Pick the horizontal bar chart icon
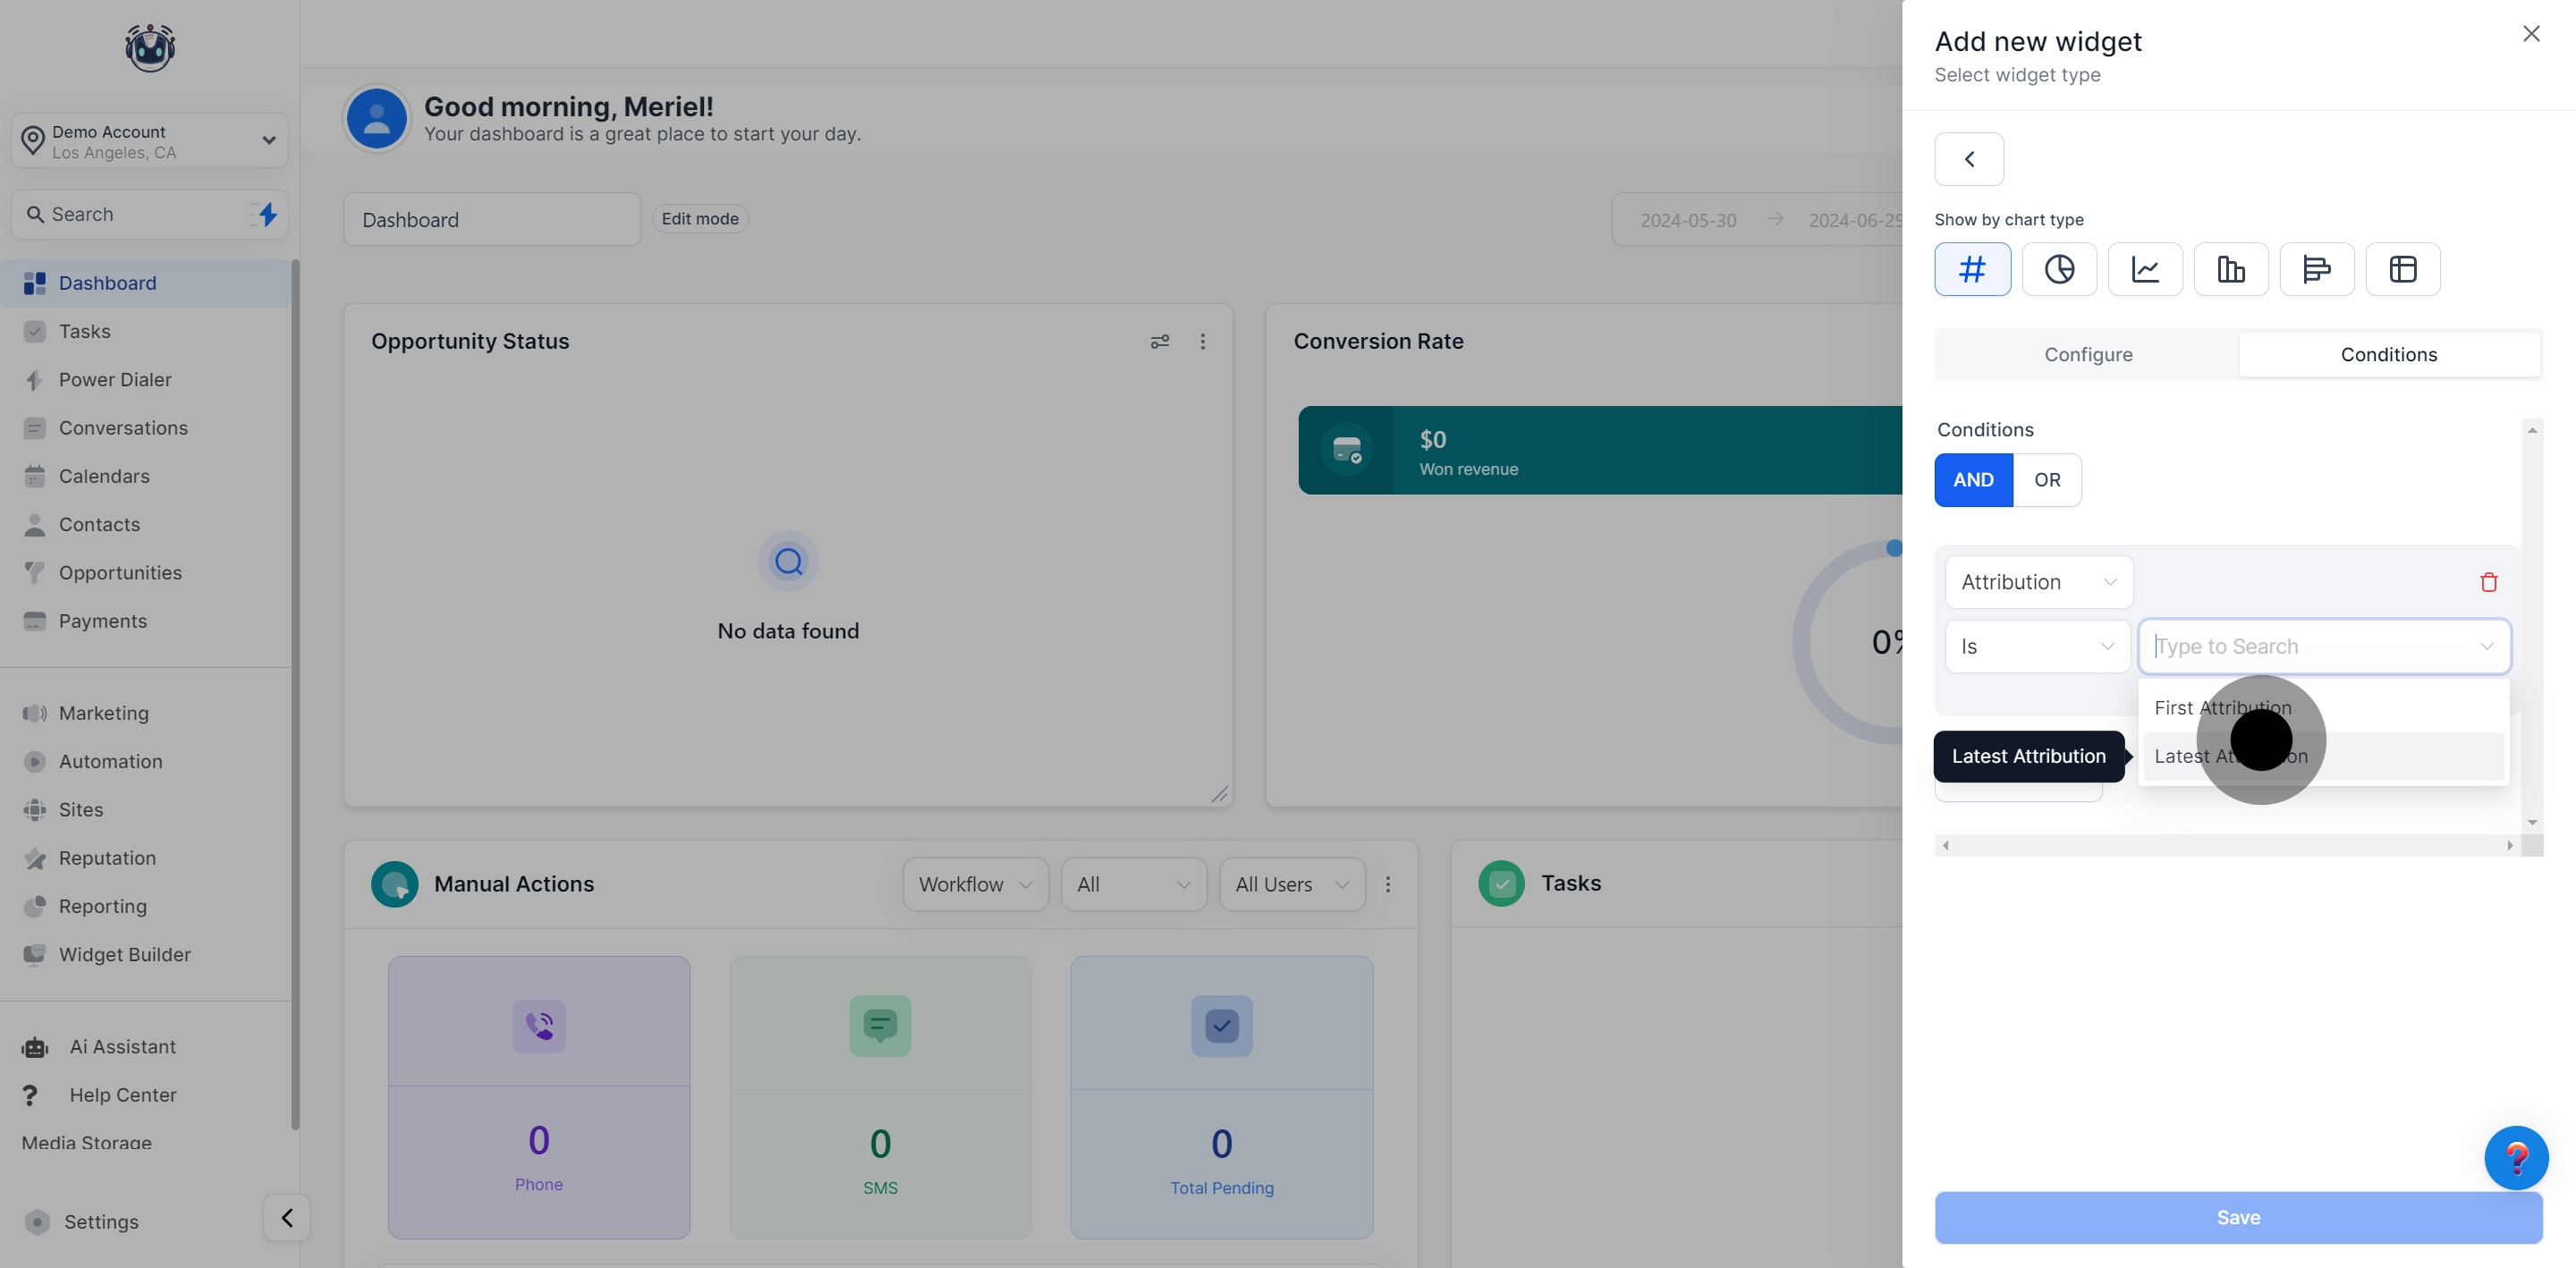Screen dimensions: 2576x1268 point(2316,269)
